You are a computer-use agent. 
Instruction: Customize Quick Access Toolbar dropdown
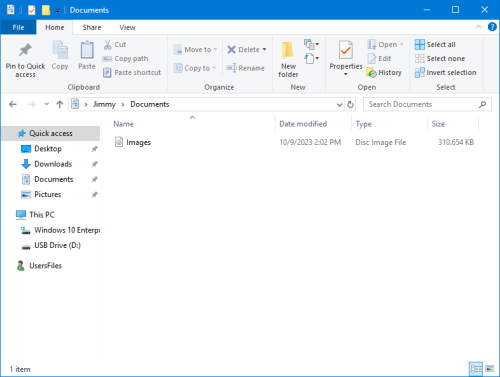click(x=57, y=11)
